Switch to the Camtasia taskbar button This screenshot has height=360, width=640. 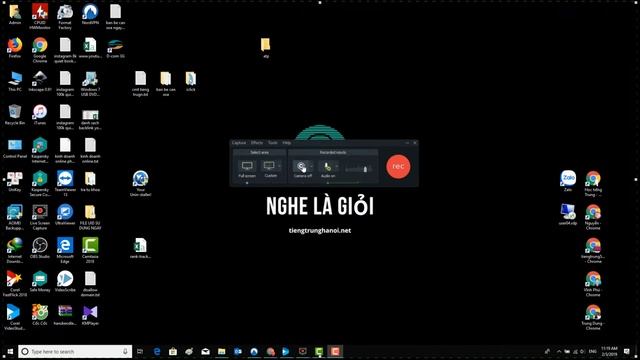pyautogui.click(x=319, y=351)
